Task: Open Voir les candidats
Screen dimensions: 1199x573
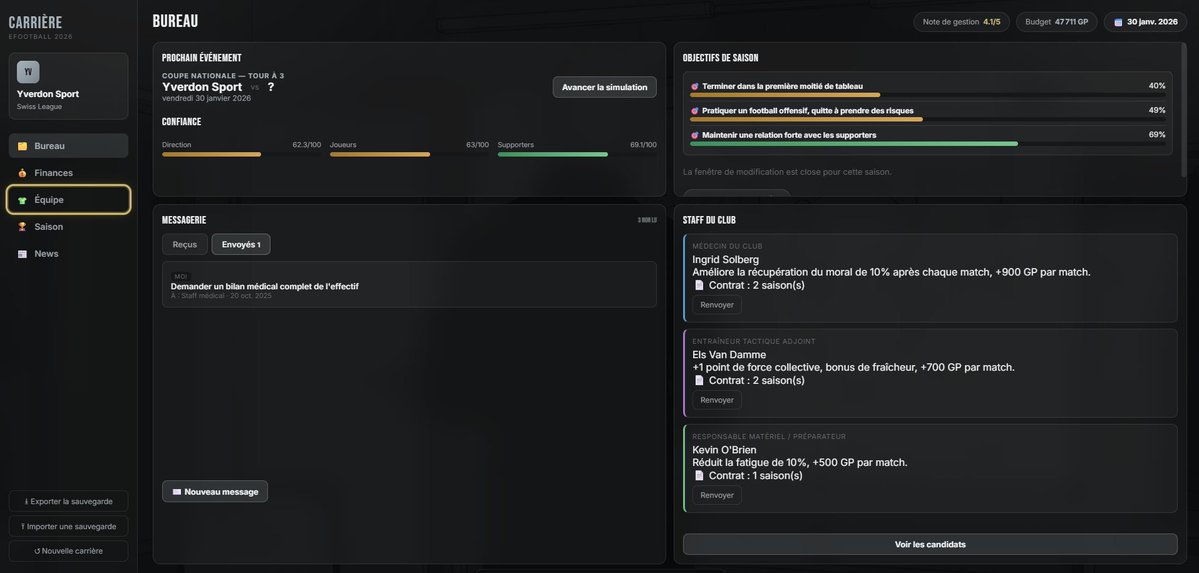Action: [x=930, y=544]
